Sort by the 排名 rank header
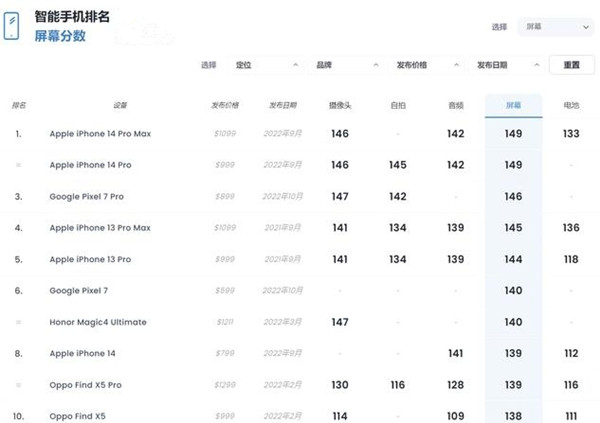The height and width of the screenshot is (423, 600). (19, 105)
